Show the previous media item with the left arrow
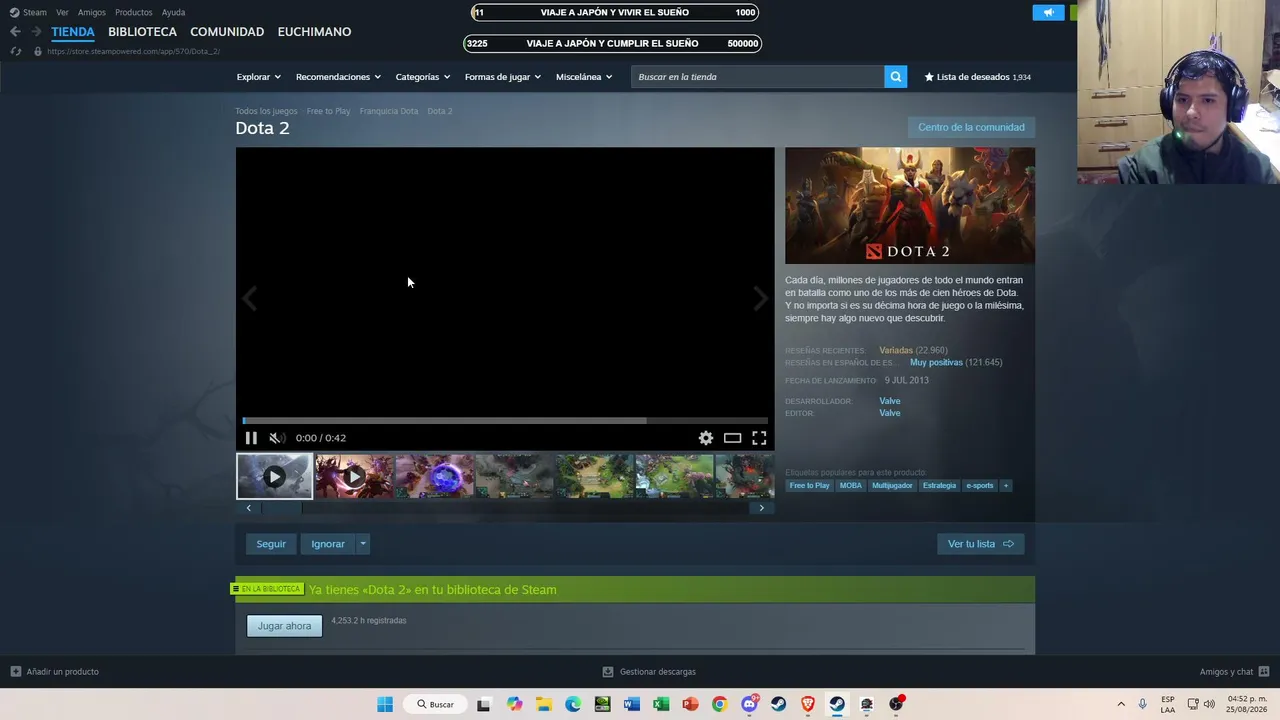 [250, 298]
